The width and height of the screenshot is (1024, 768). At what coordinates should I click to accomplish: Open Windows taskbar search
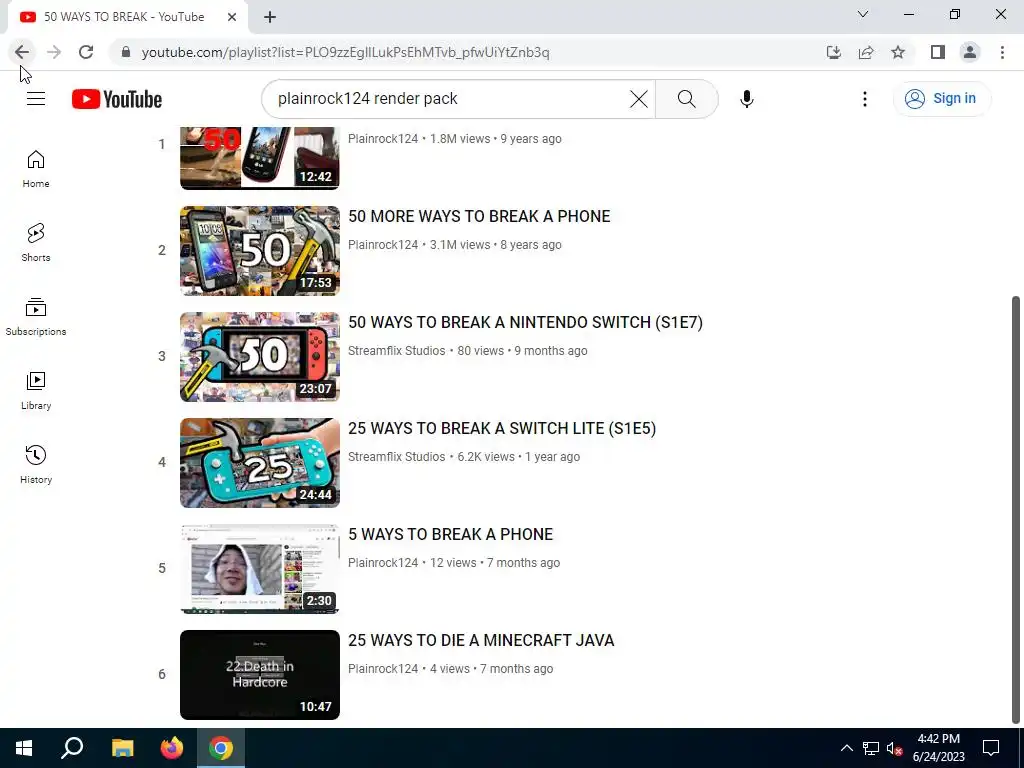click(72, 748)
